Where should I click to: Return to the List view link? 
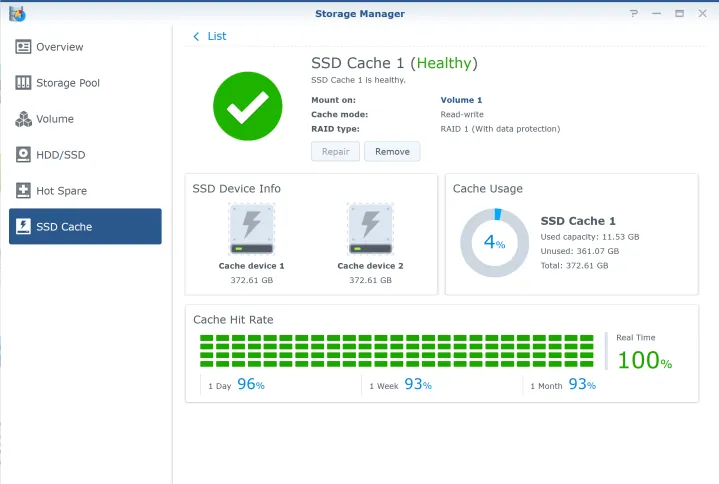216,36
